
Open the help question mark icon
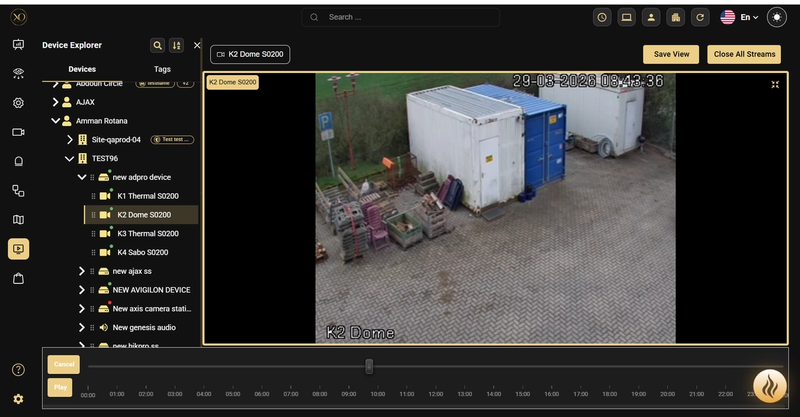18,370
